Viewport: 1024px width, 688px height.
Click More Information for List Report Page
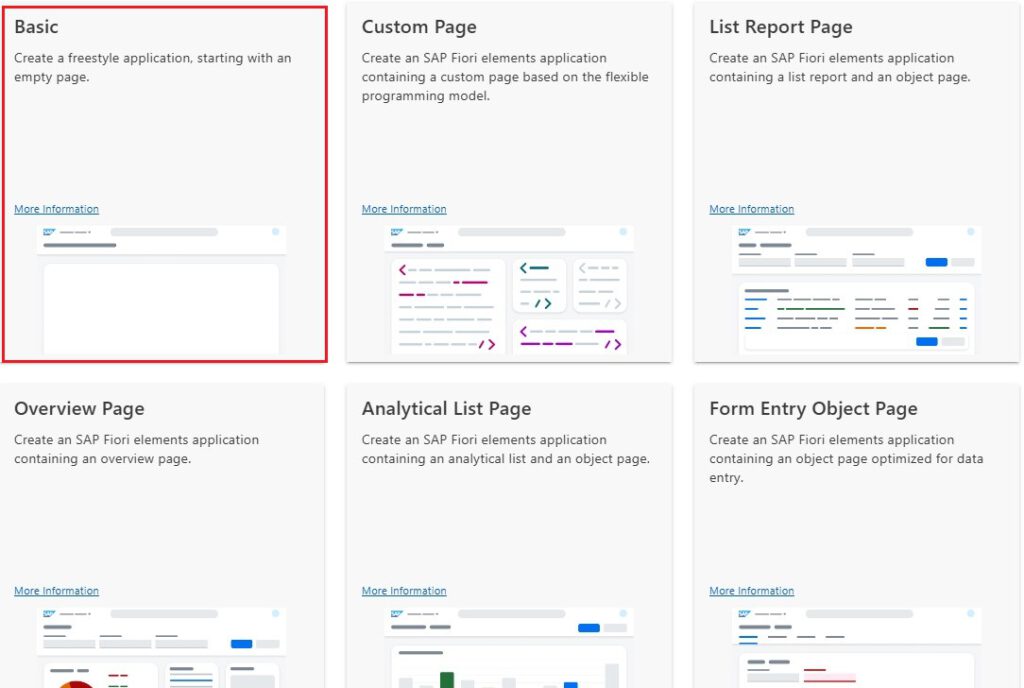point(751,209)
